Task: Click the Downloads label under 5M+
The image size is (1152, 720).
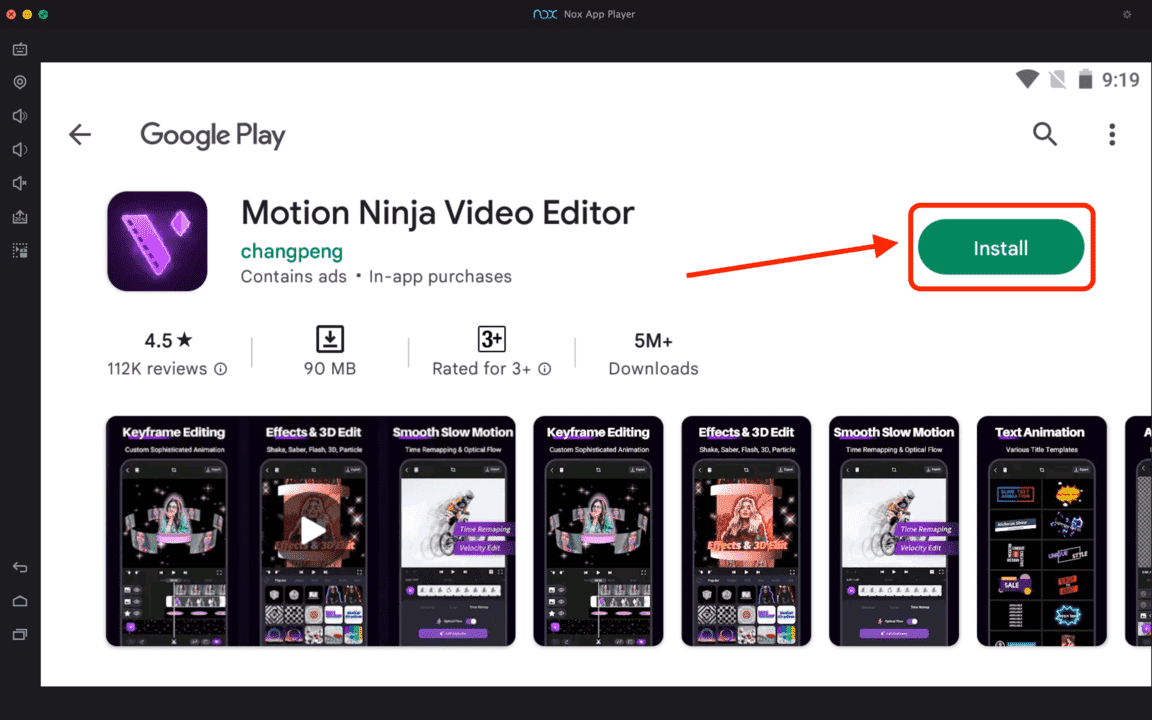Action: pos(653,369)
